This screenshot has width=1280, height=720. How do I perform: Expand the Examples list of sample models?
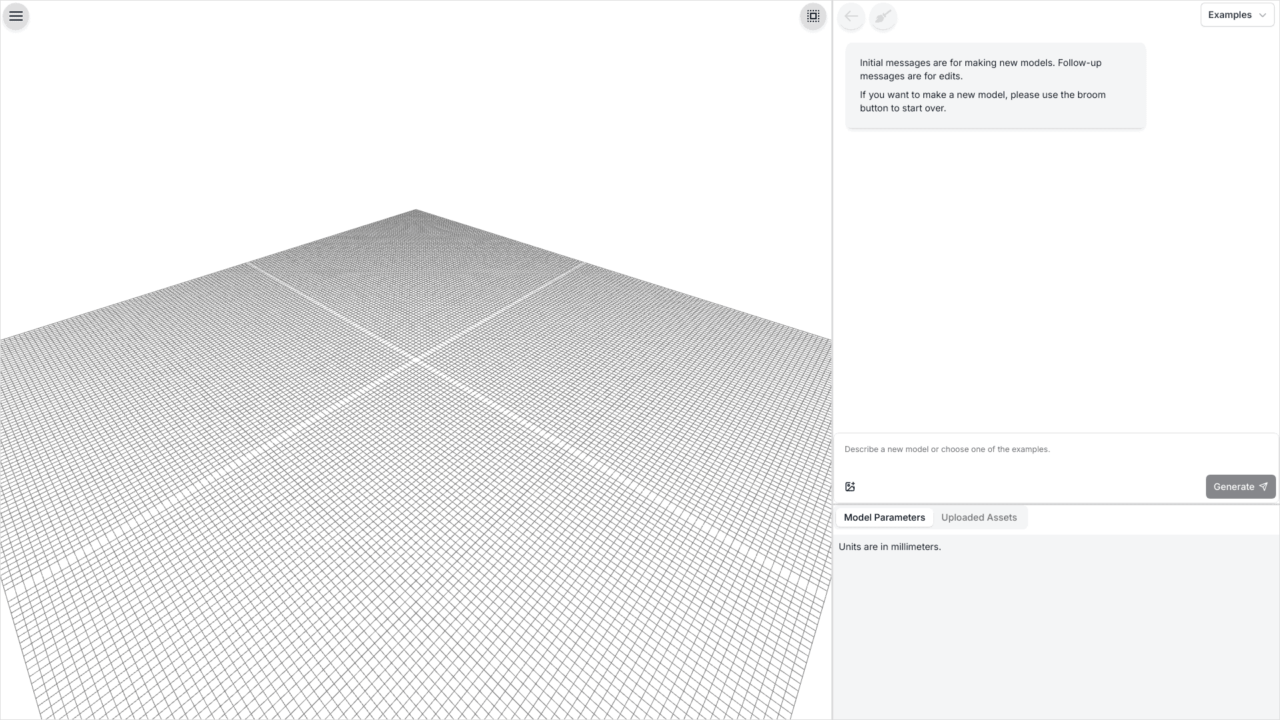(1236, 14)
